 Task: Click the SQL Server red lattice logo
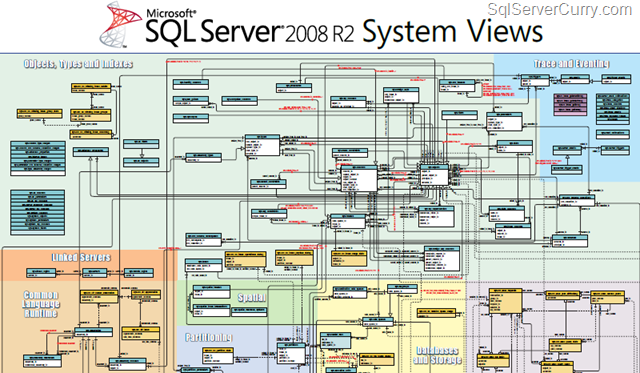[x=116, y=24]
